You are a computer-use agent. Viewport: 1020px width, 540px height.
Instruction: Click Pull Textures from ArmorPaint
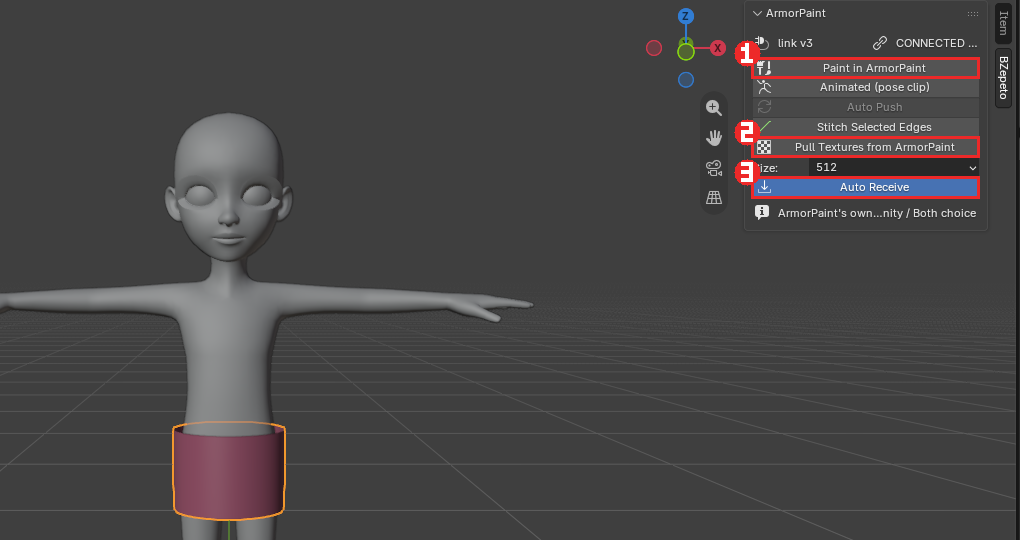point(866,147)
